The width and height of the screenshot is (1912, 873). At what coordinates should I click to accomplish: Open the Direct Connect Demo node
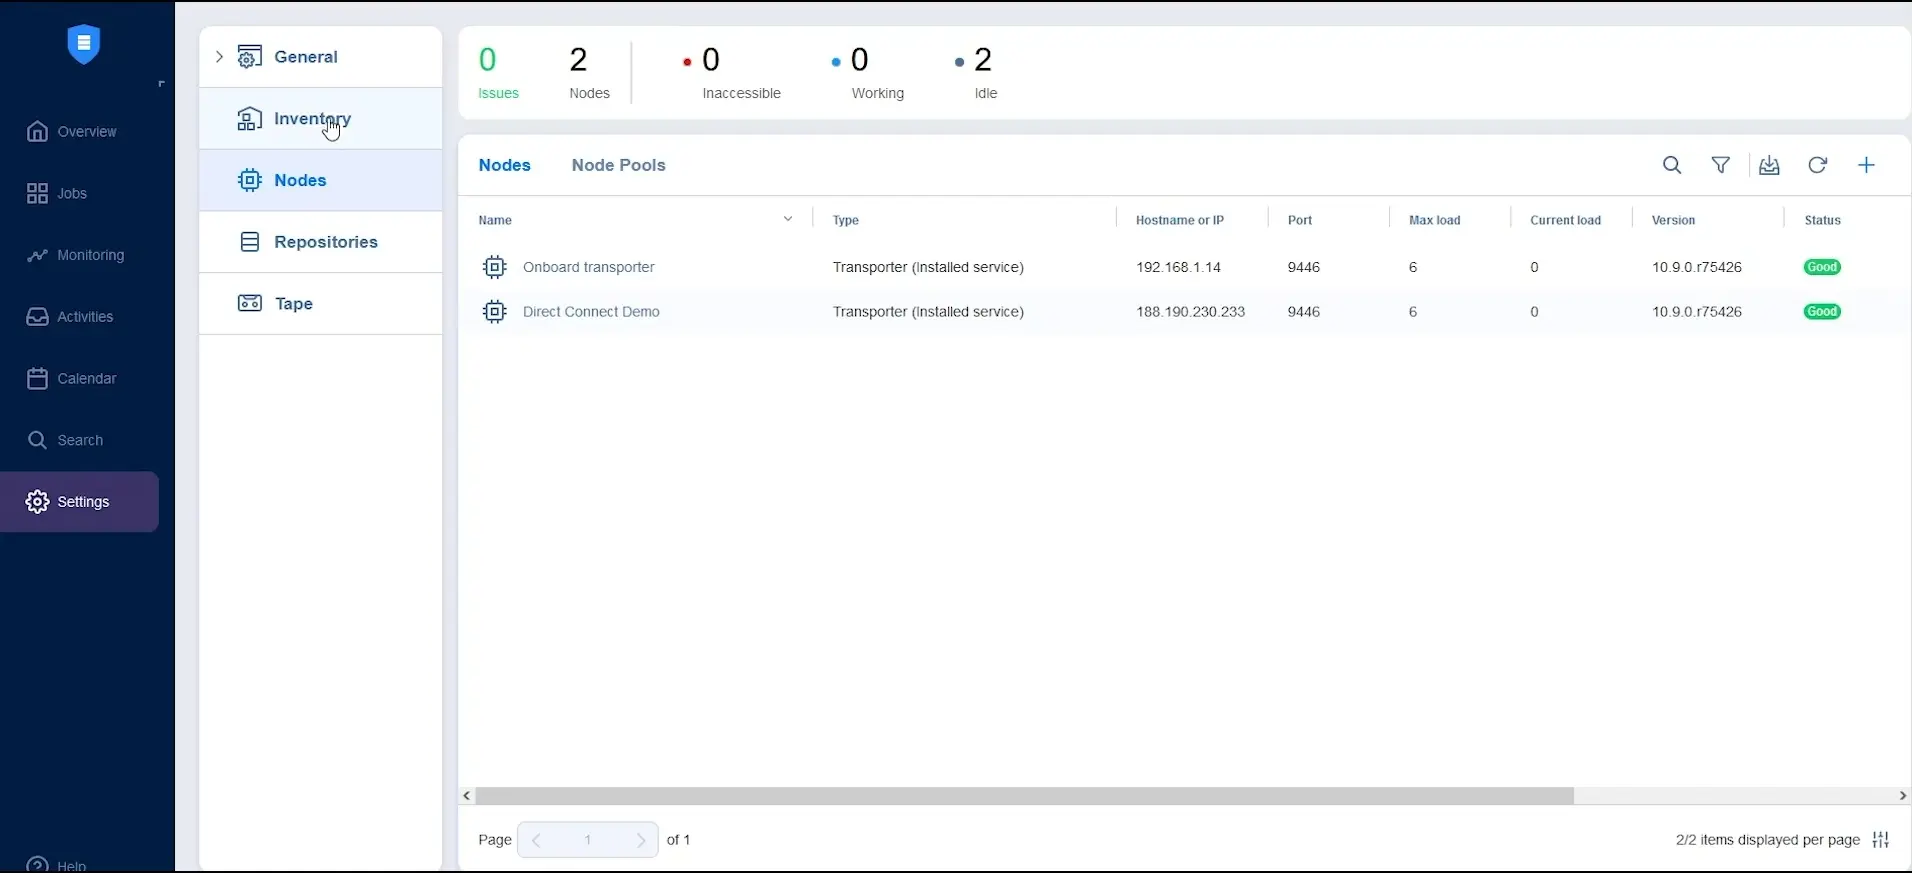click(591, 312)
